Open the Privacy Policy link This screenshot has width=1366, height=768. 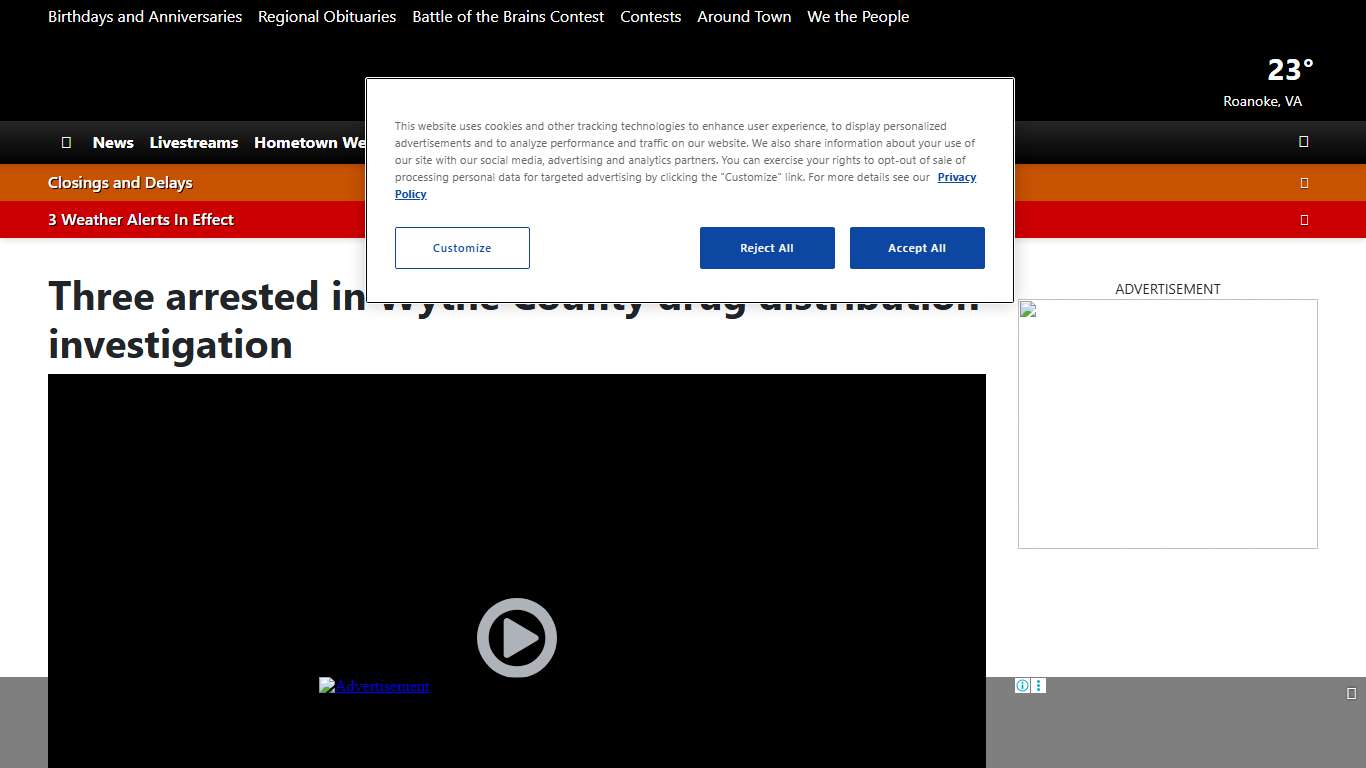point(956,177)
